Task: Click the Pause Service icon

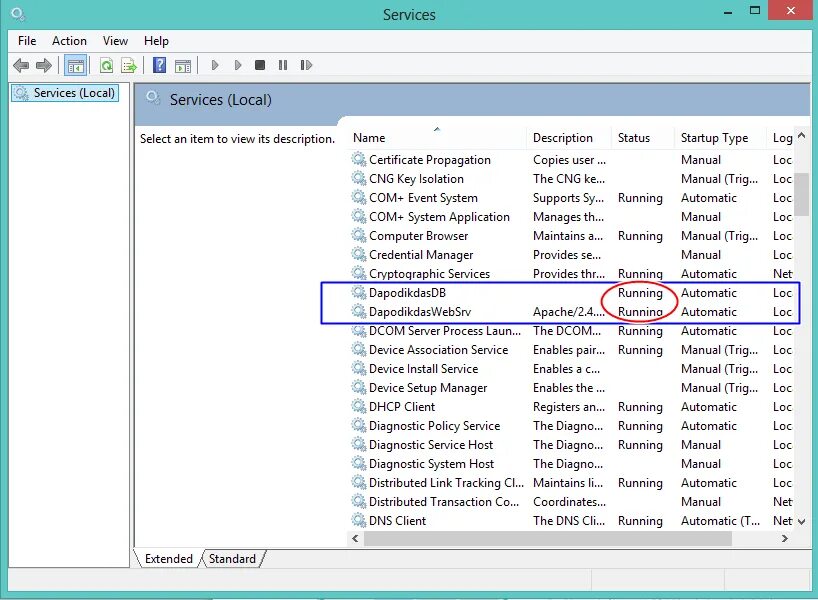Action: [283, 65]
